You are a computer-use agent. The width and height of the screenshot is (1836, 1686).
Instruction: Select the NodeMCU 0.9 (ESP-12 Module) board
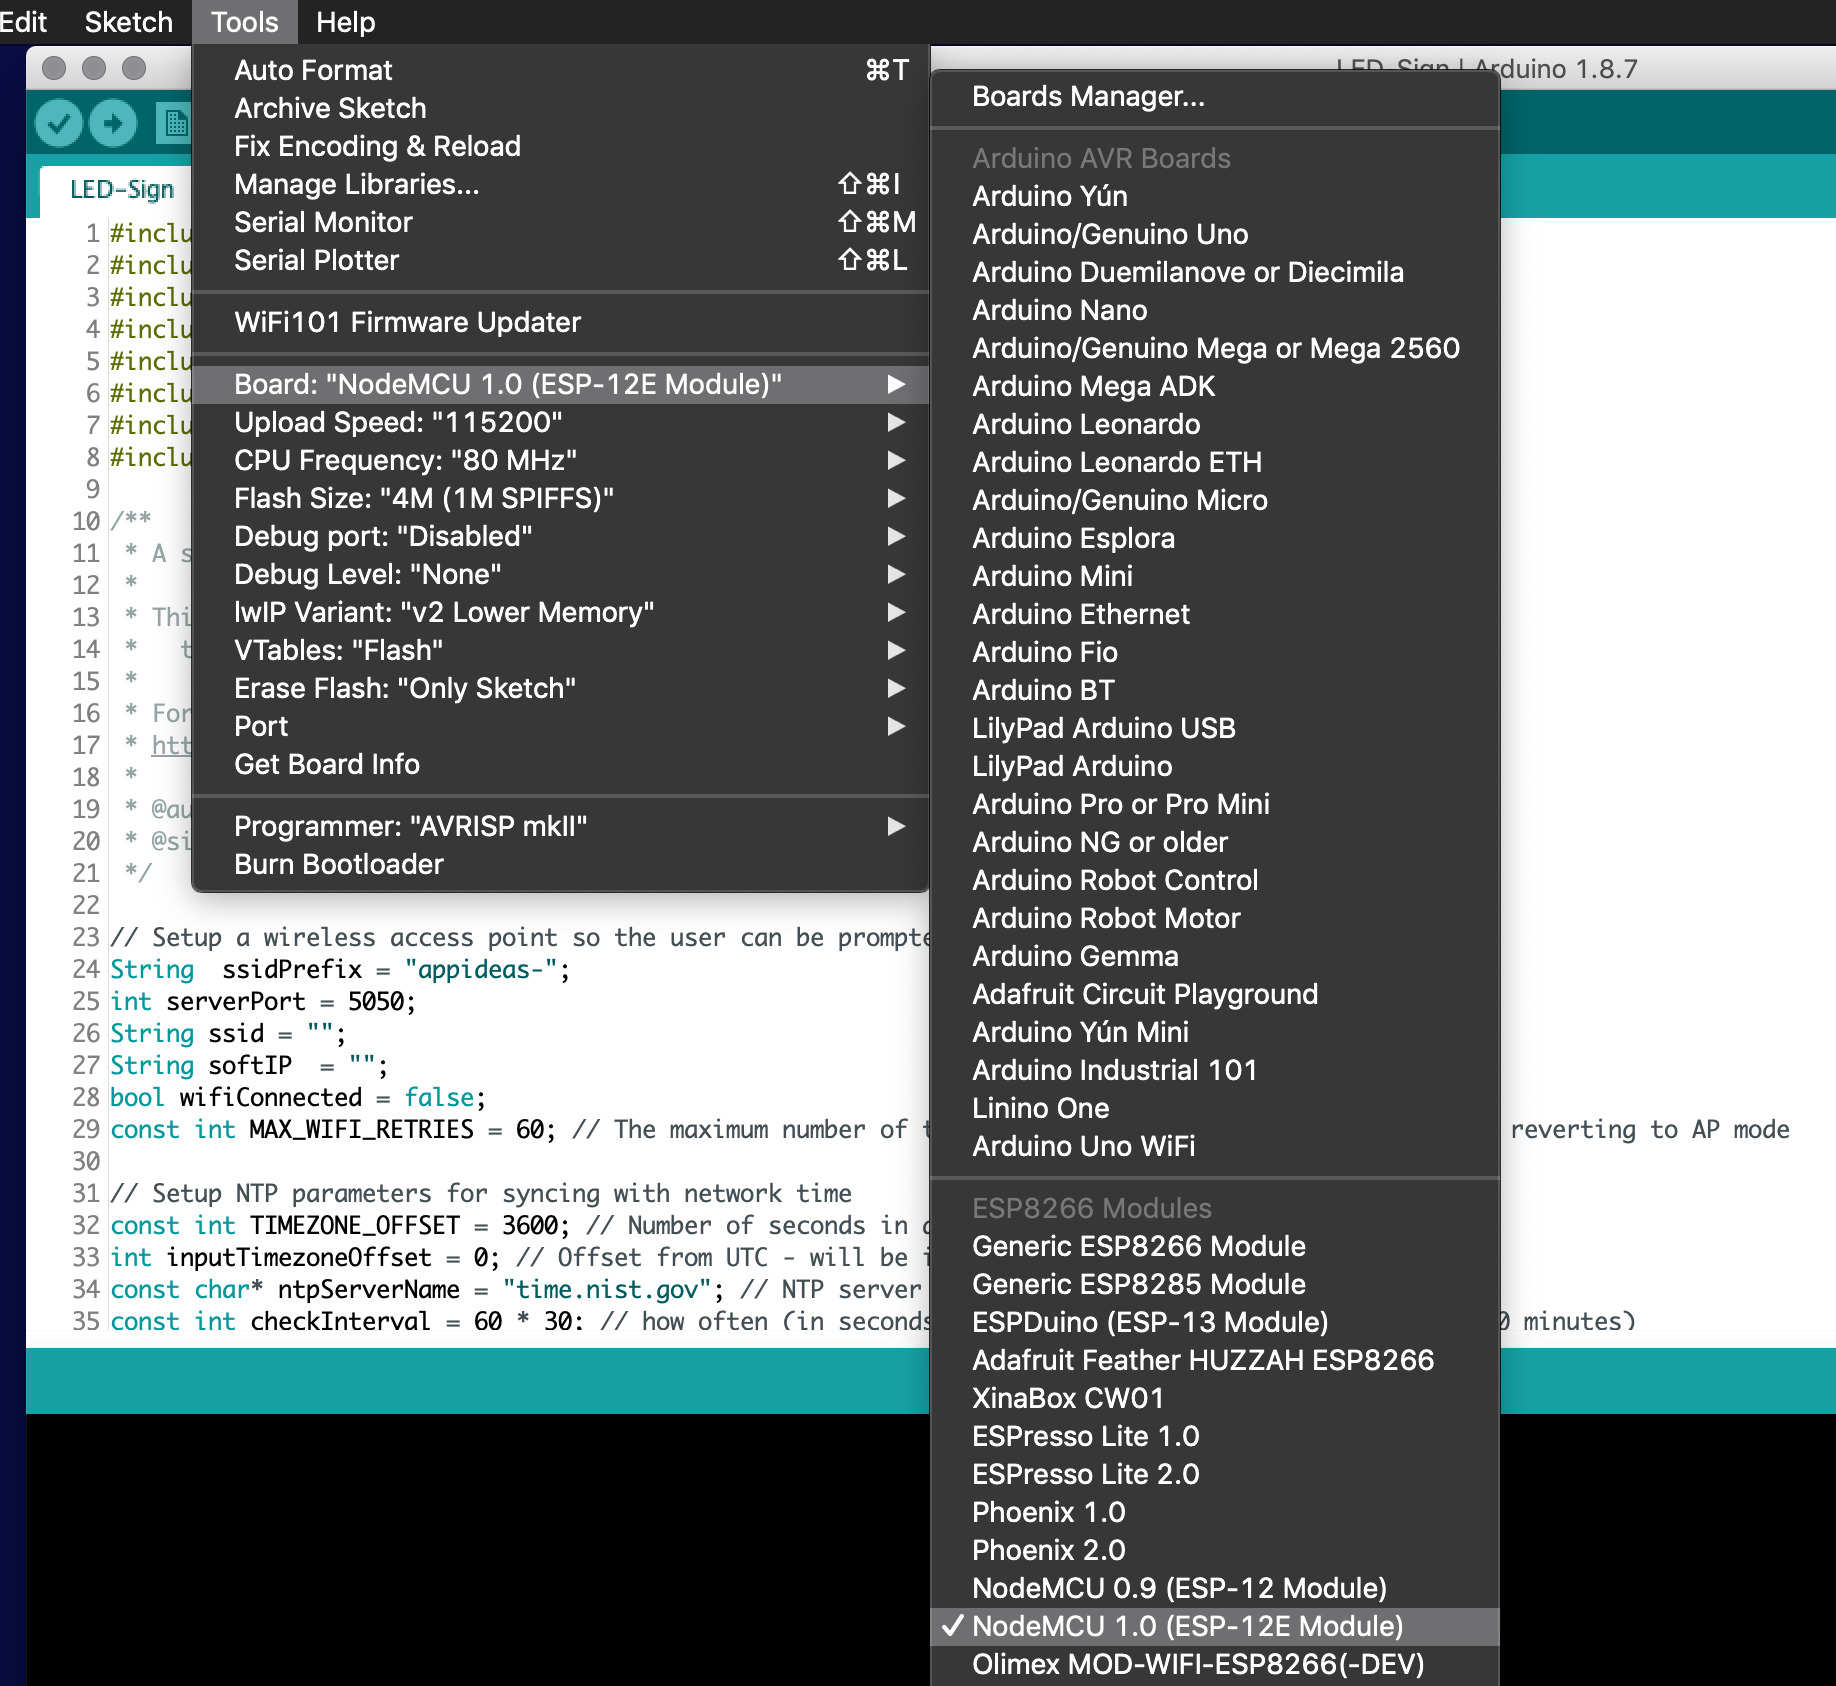[1180, 1588]
